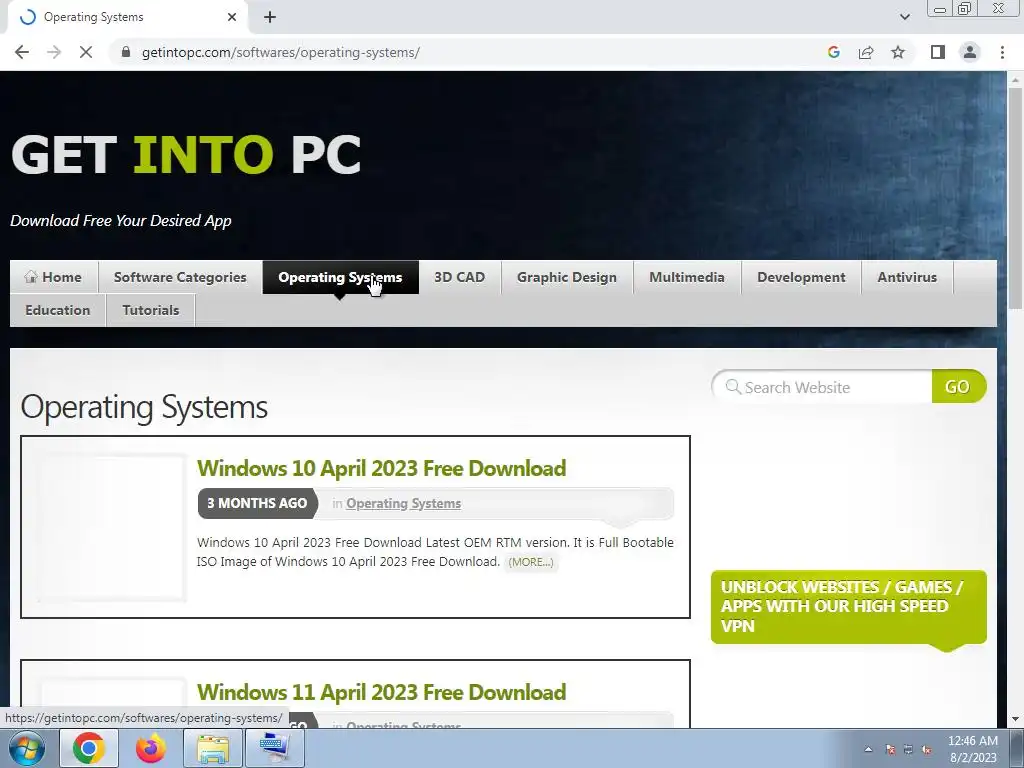1024x768 pixels.
Task: Share this page via share icon
Action: 866,52
